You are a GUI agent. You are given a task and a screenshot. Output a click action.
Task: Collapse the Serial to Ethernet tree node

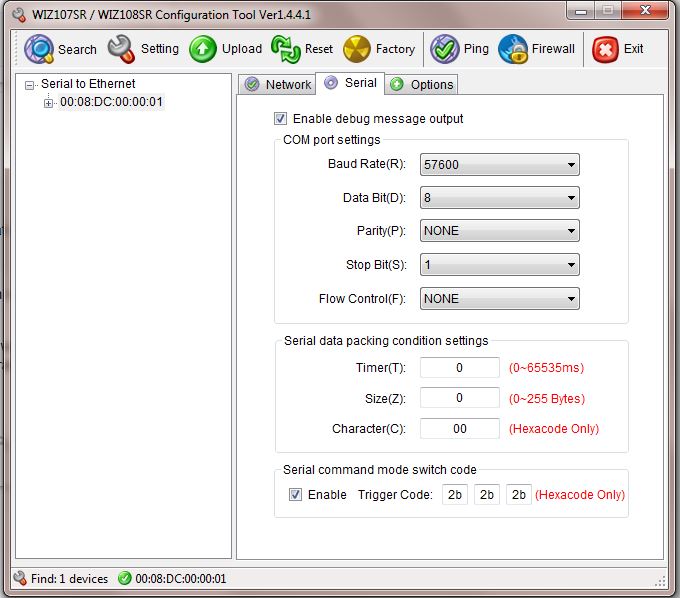coord(29,85)
